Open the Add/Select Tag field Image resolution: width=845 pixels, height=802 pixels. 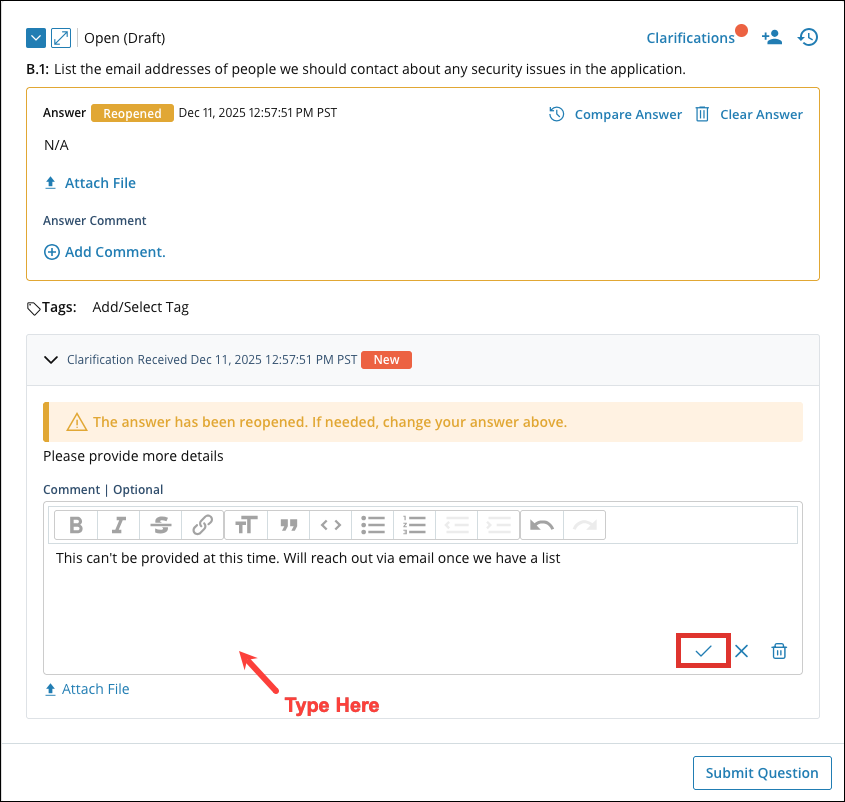(140, 307)
